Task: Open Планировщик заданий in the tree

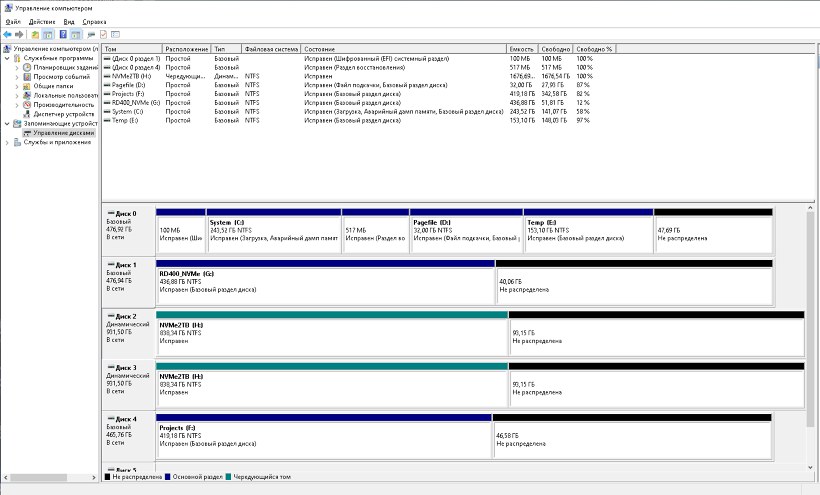Action: pos(65,67)
